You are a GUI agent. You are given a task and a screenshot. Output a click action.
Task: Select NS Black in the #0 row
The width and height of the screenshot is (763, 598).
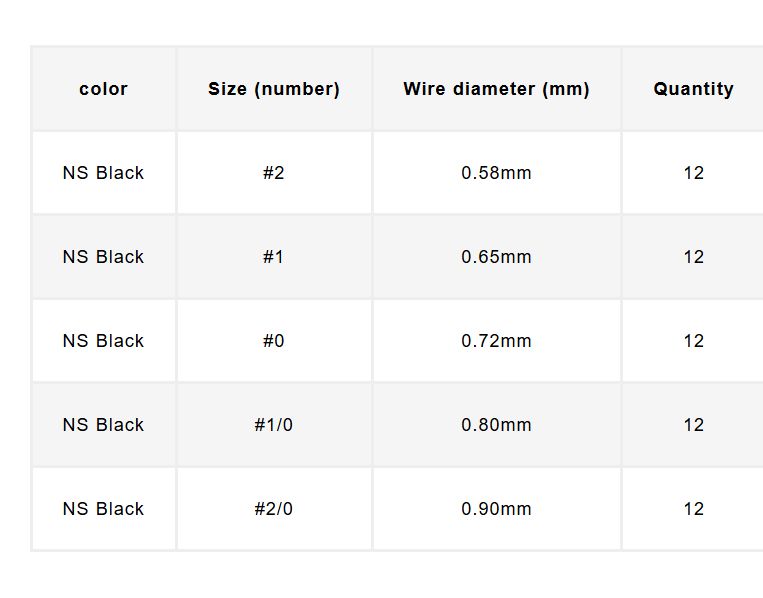103,341
